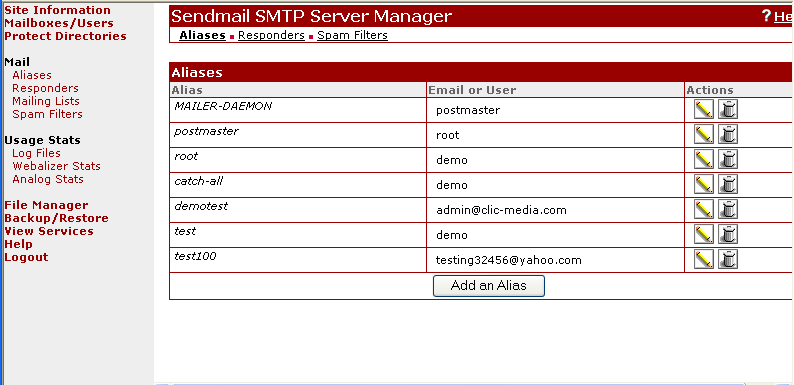
Task: Switch to the Responders tab
Action: point(271,35)
